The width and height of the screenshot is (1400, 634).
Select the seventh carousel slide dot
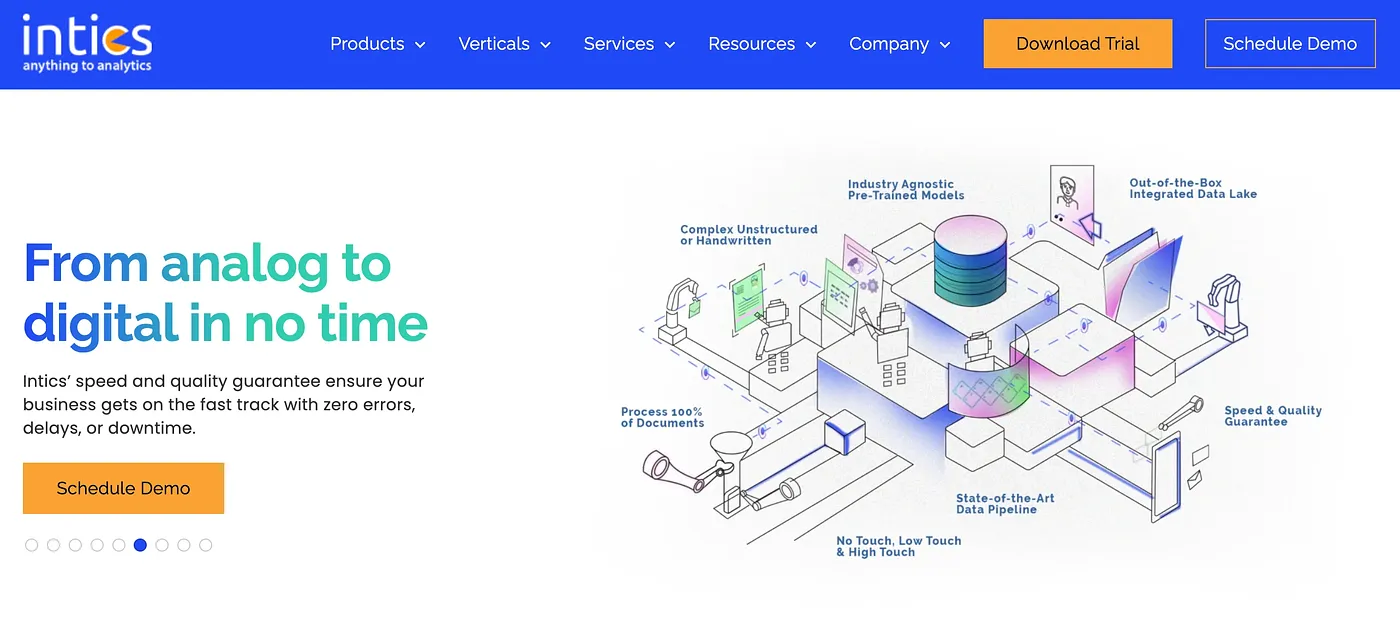pos(162,545)
